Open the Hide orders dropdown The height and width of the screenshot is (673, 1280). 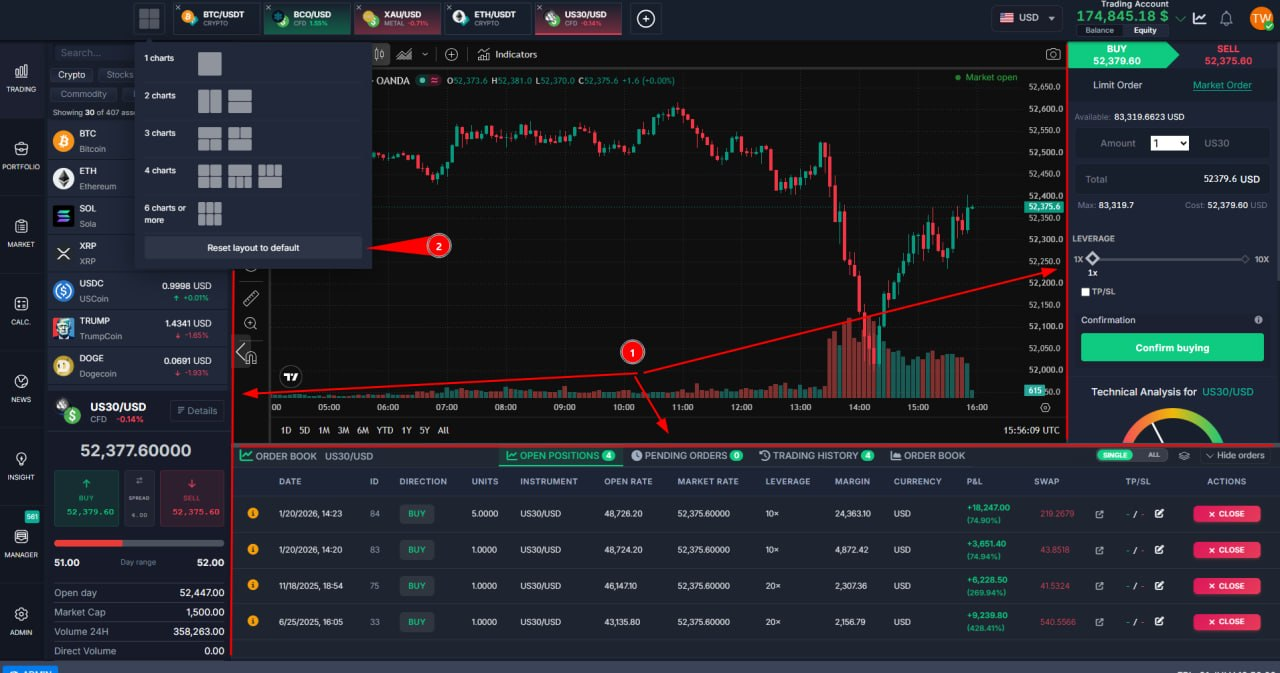point(1237,455)
